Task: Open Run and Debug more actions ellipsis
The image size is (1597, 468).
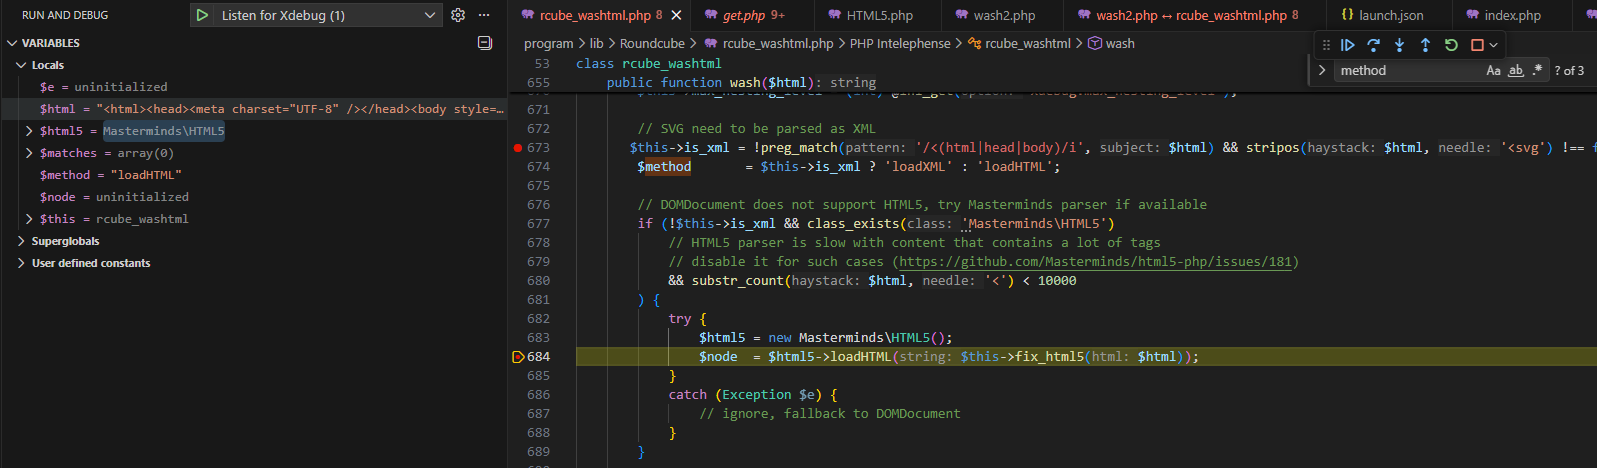Action: pos(484,15)
